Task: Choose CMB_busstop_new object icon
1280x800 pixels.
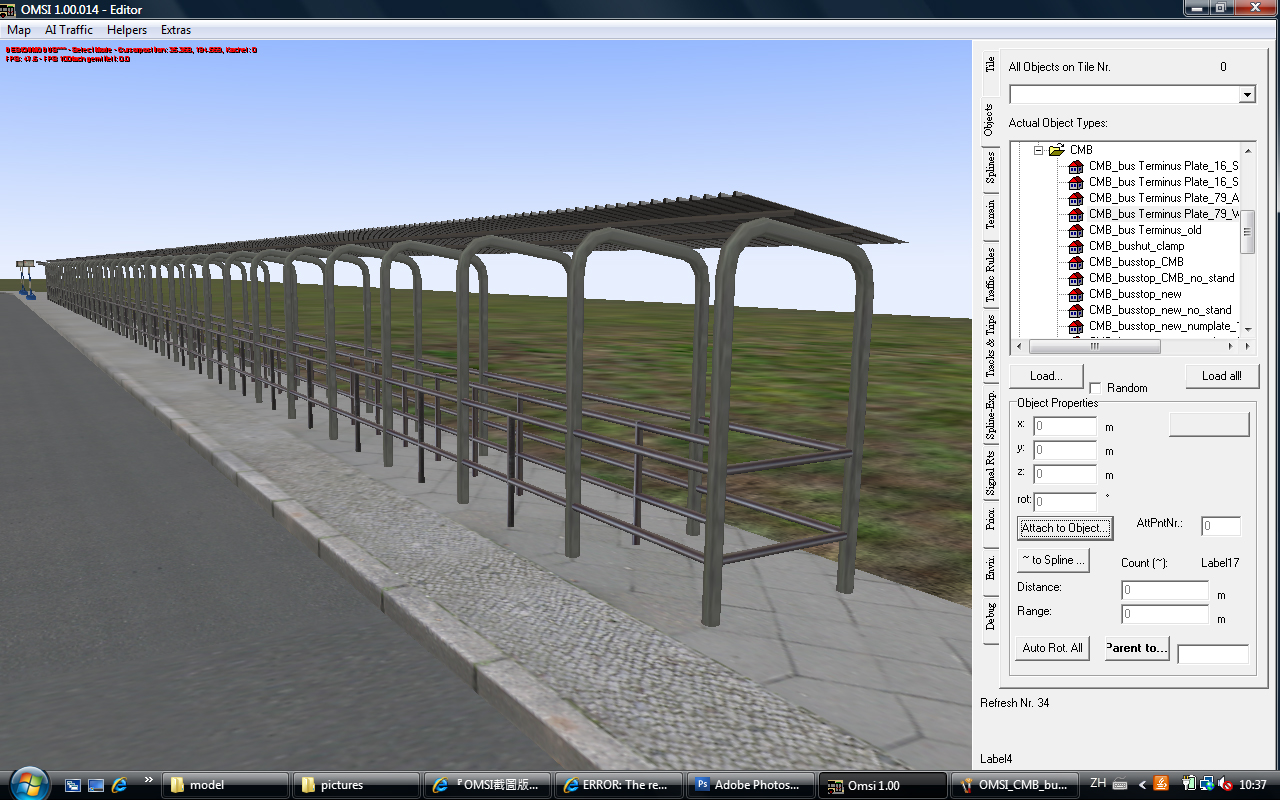Action: point(1075,294)
